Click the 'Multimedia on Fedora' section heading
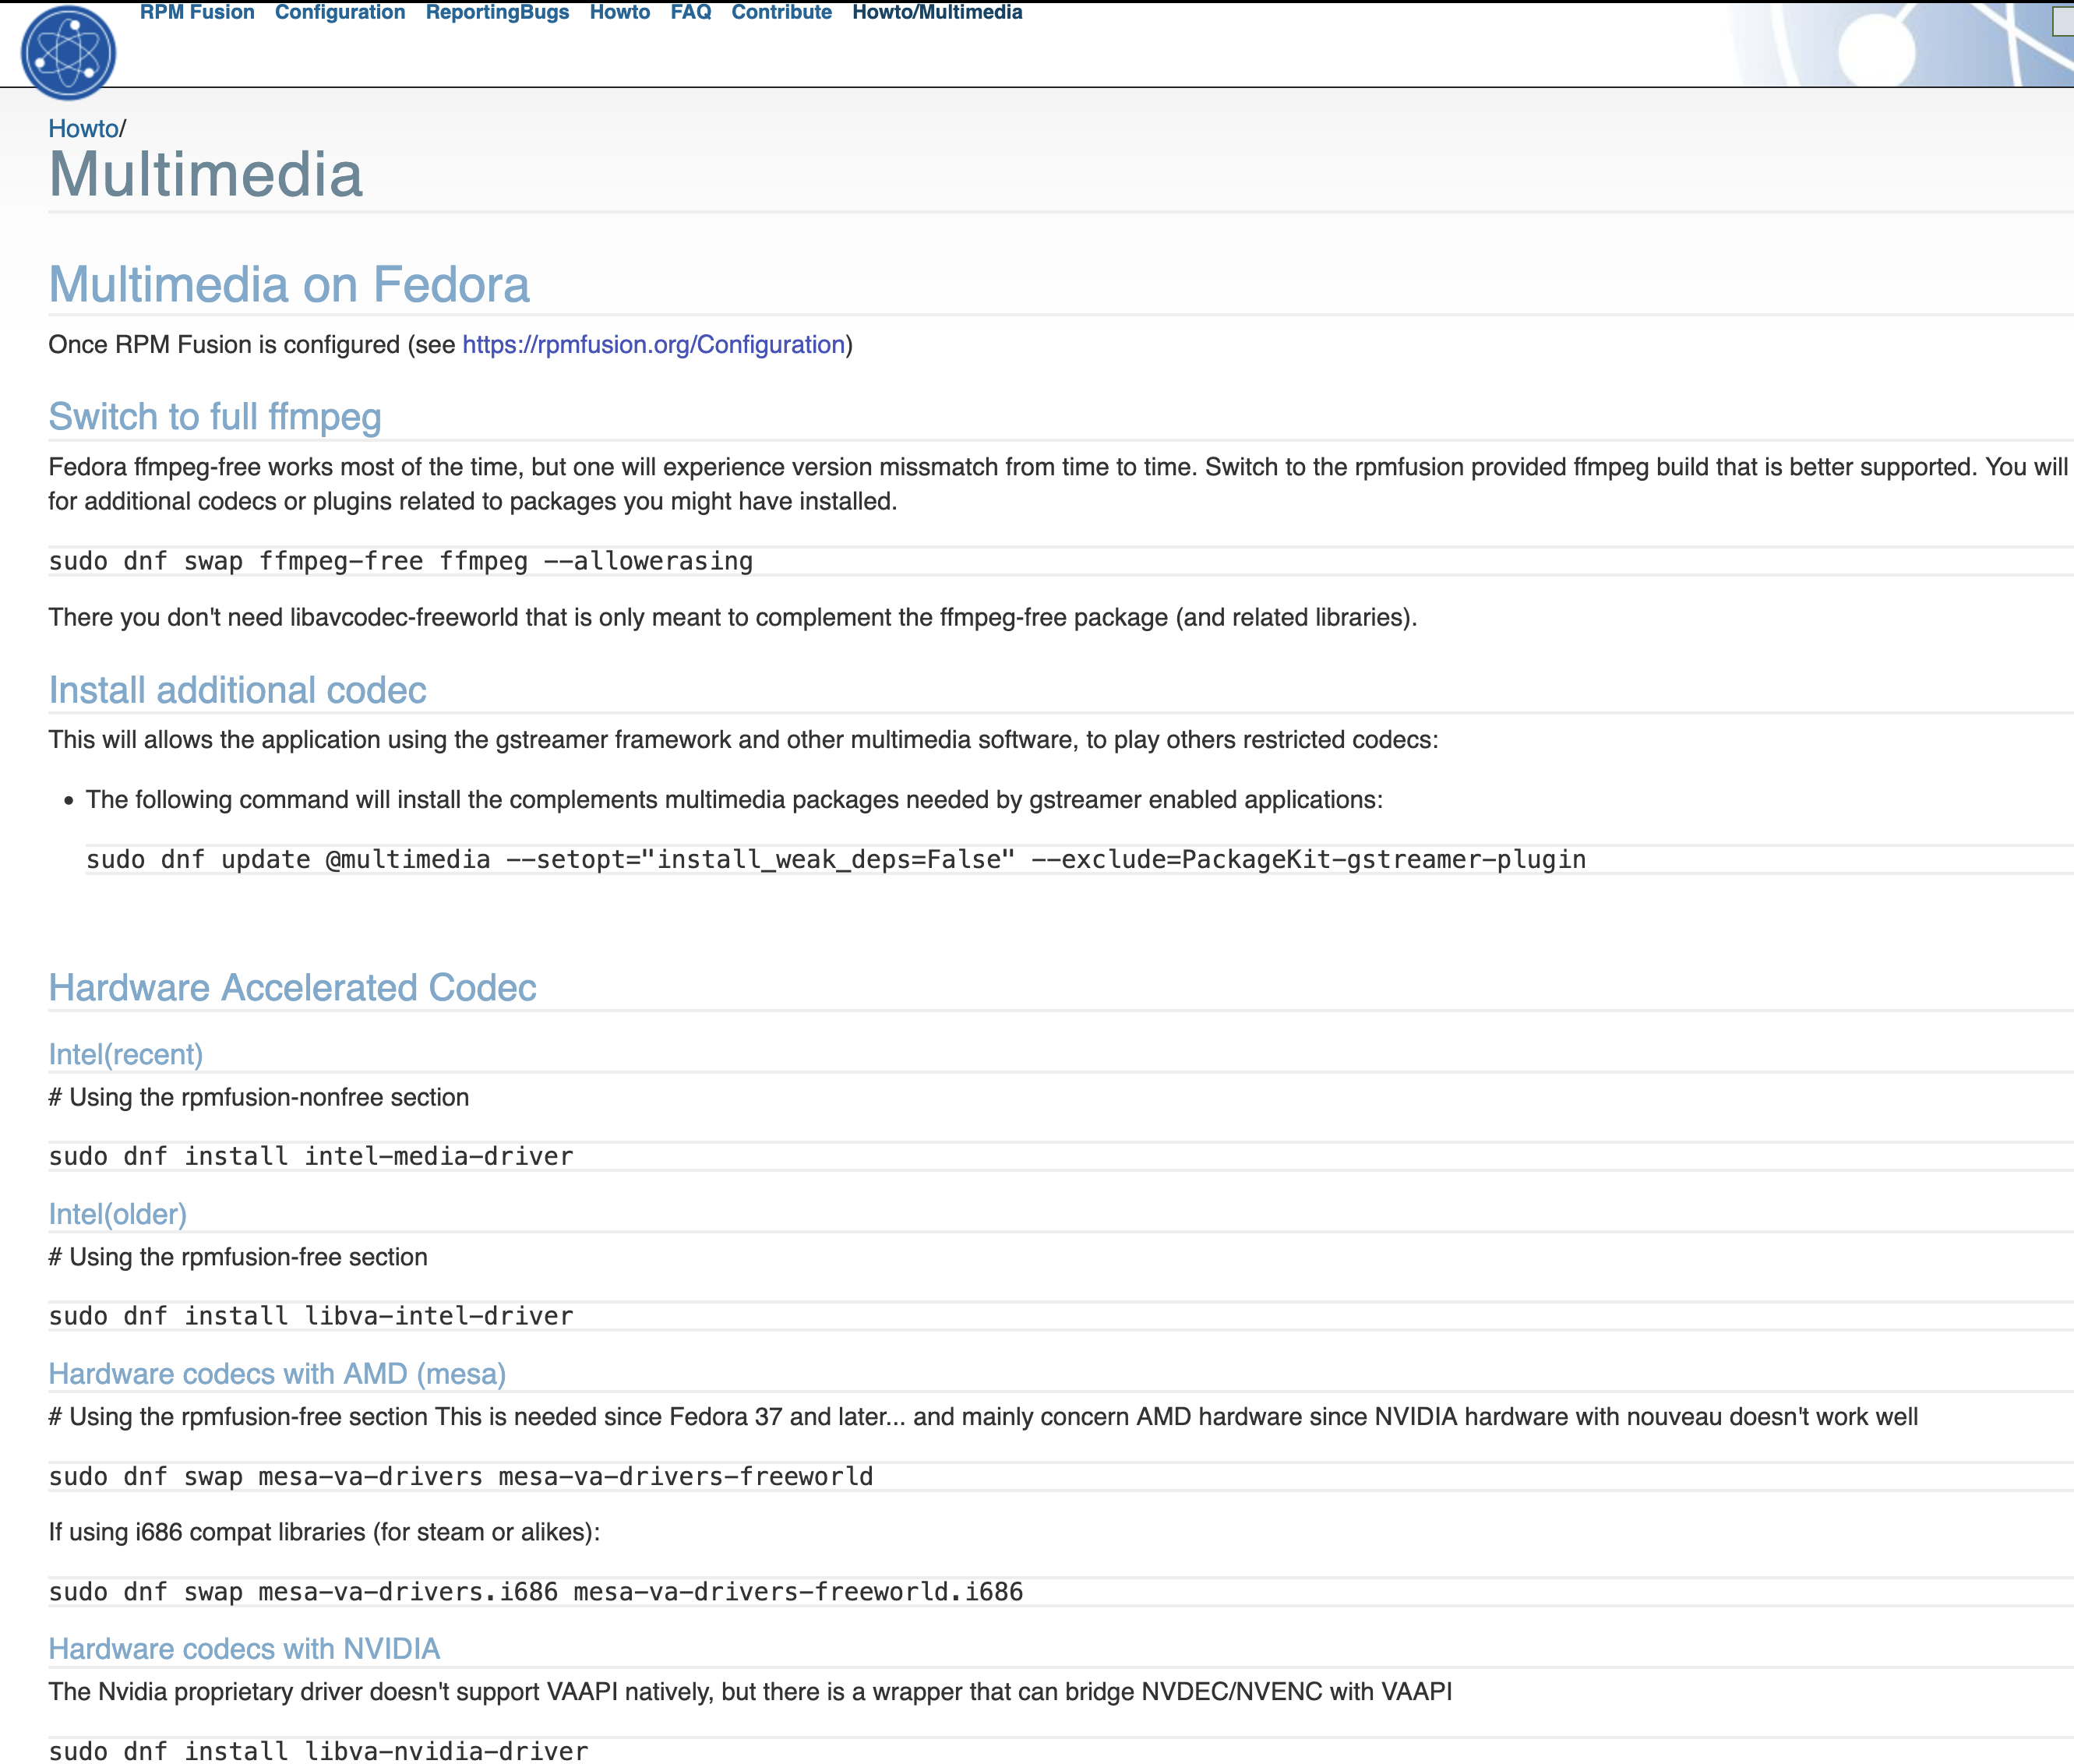This screenshot has height=1764, width=2074. tap(289, 285)
